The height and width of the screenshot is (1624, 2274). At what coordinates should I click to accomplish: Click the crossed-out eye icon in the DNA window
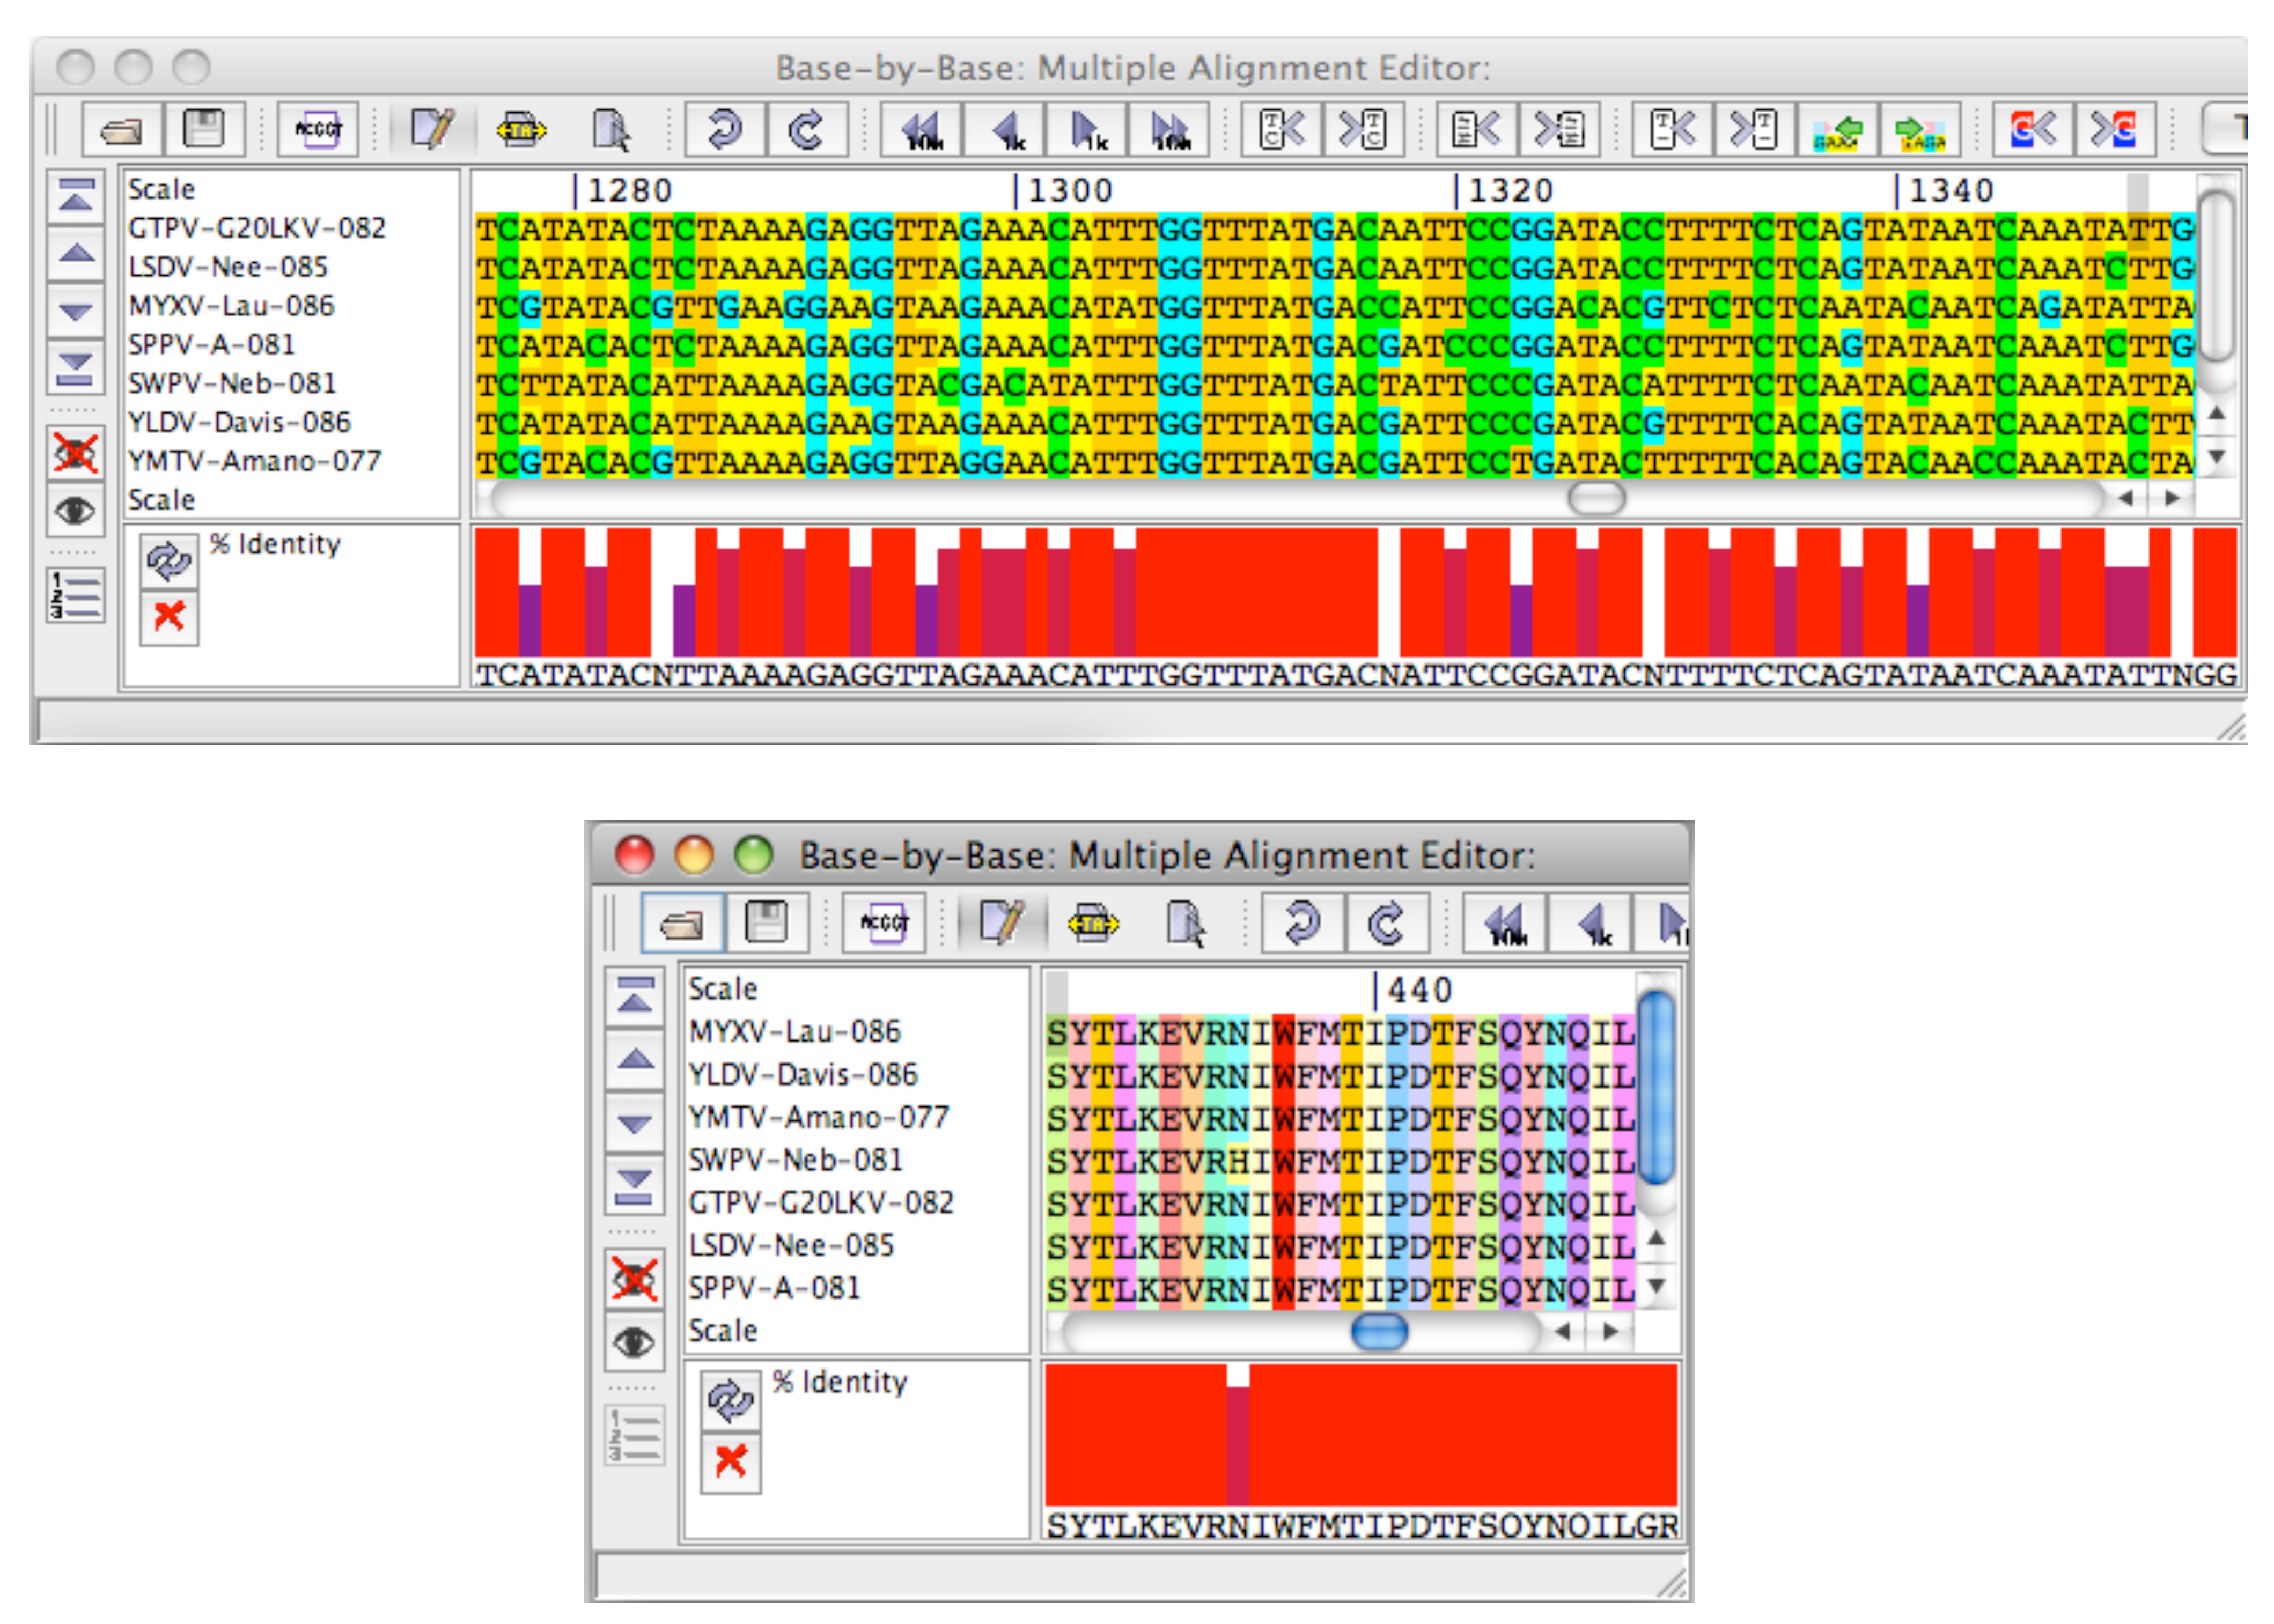click(x=76, y=454)
